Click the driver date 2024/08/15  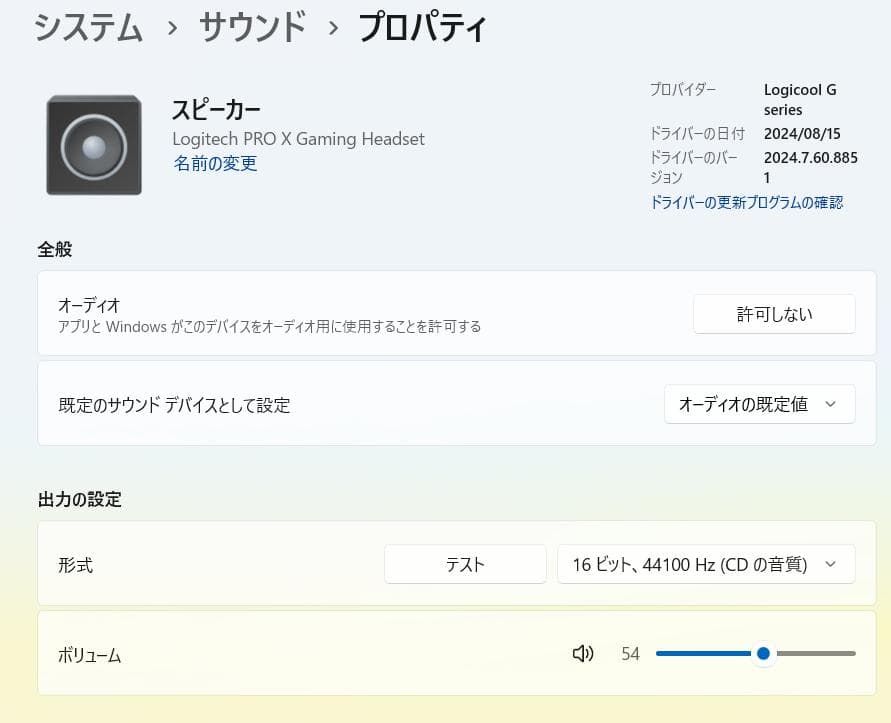click(x=802, y=134)
